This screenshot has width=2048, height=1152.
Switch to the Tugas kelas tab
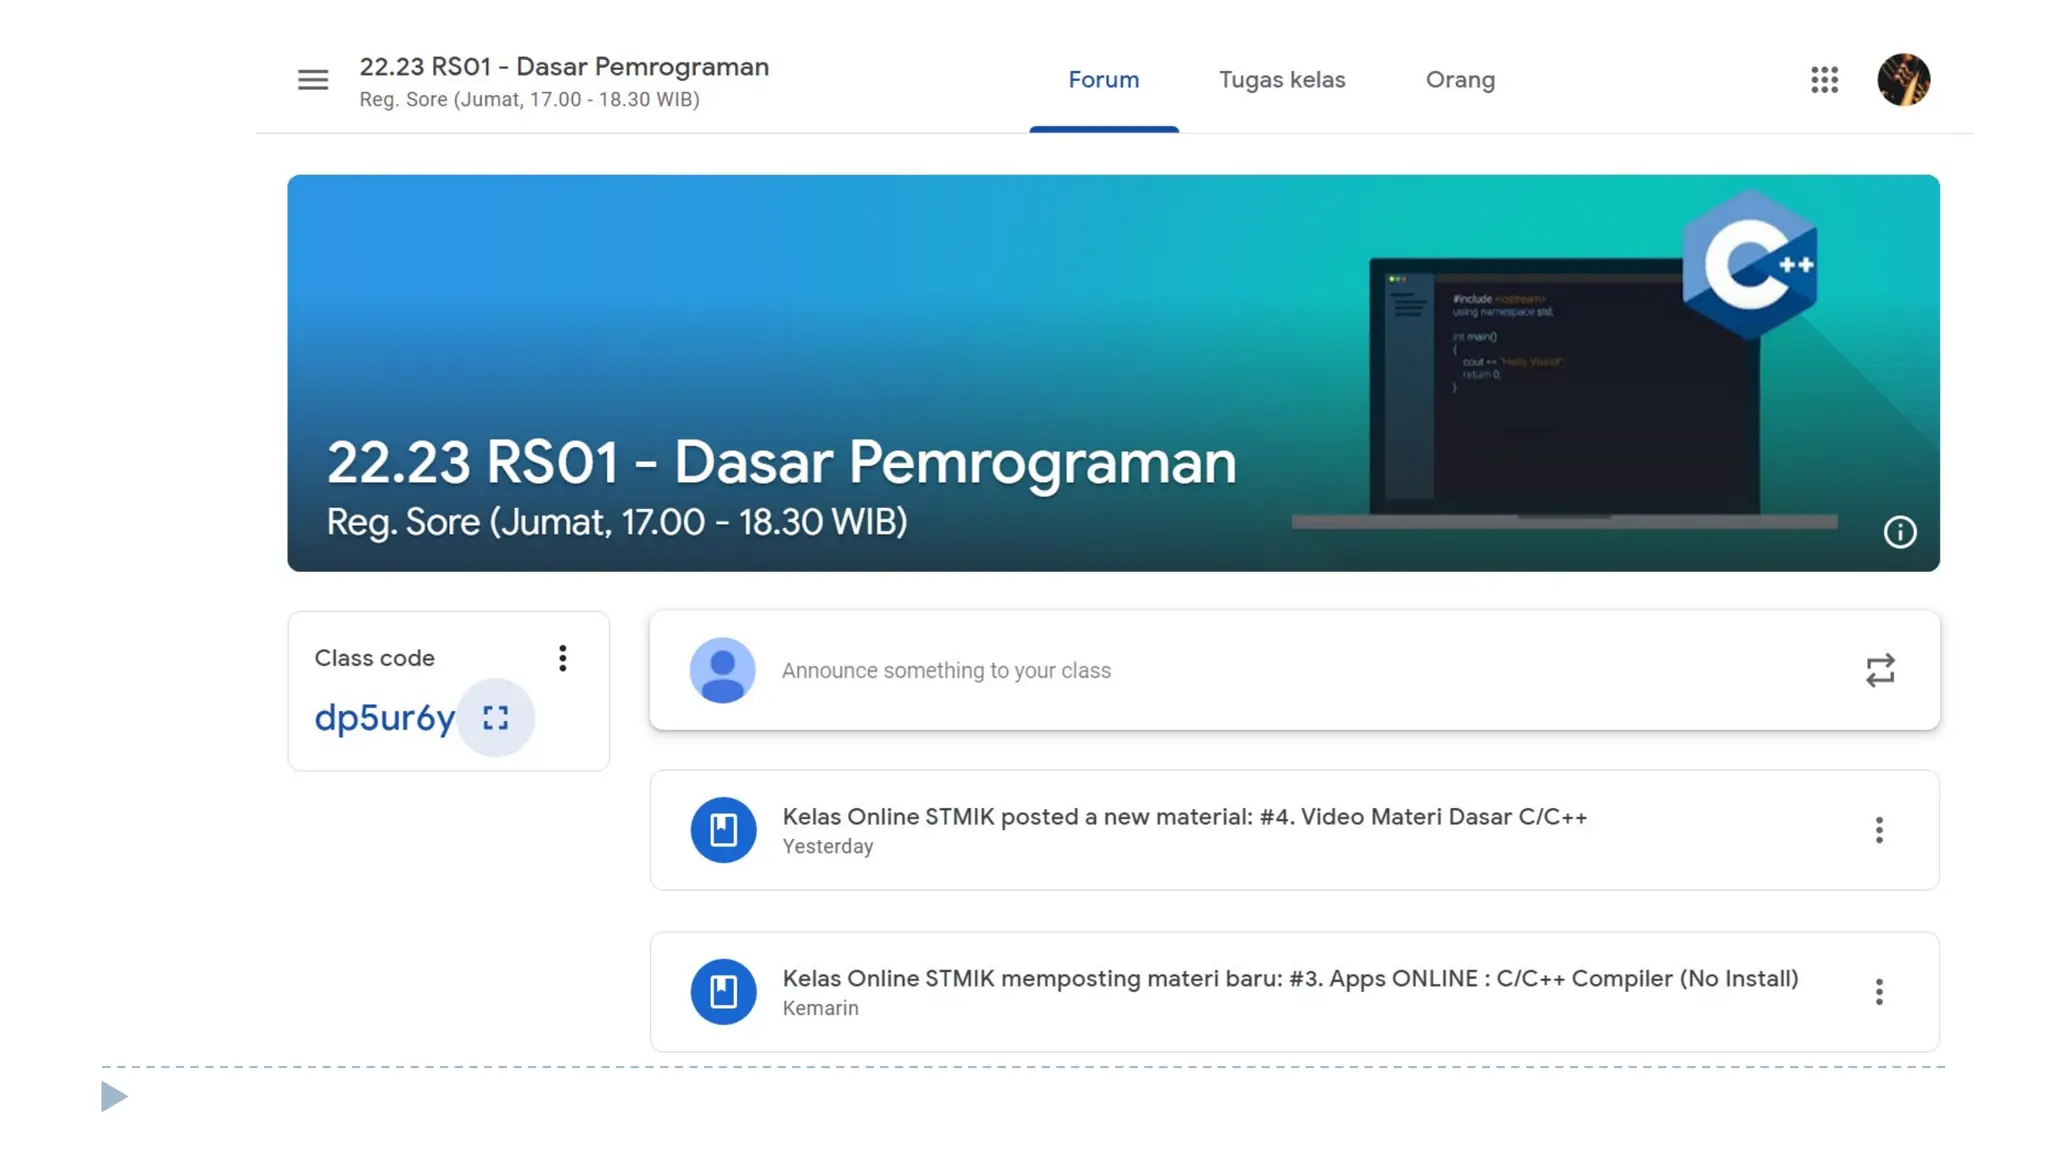point(1282,80)
